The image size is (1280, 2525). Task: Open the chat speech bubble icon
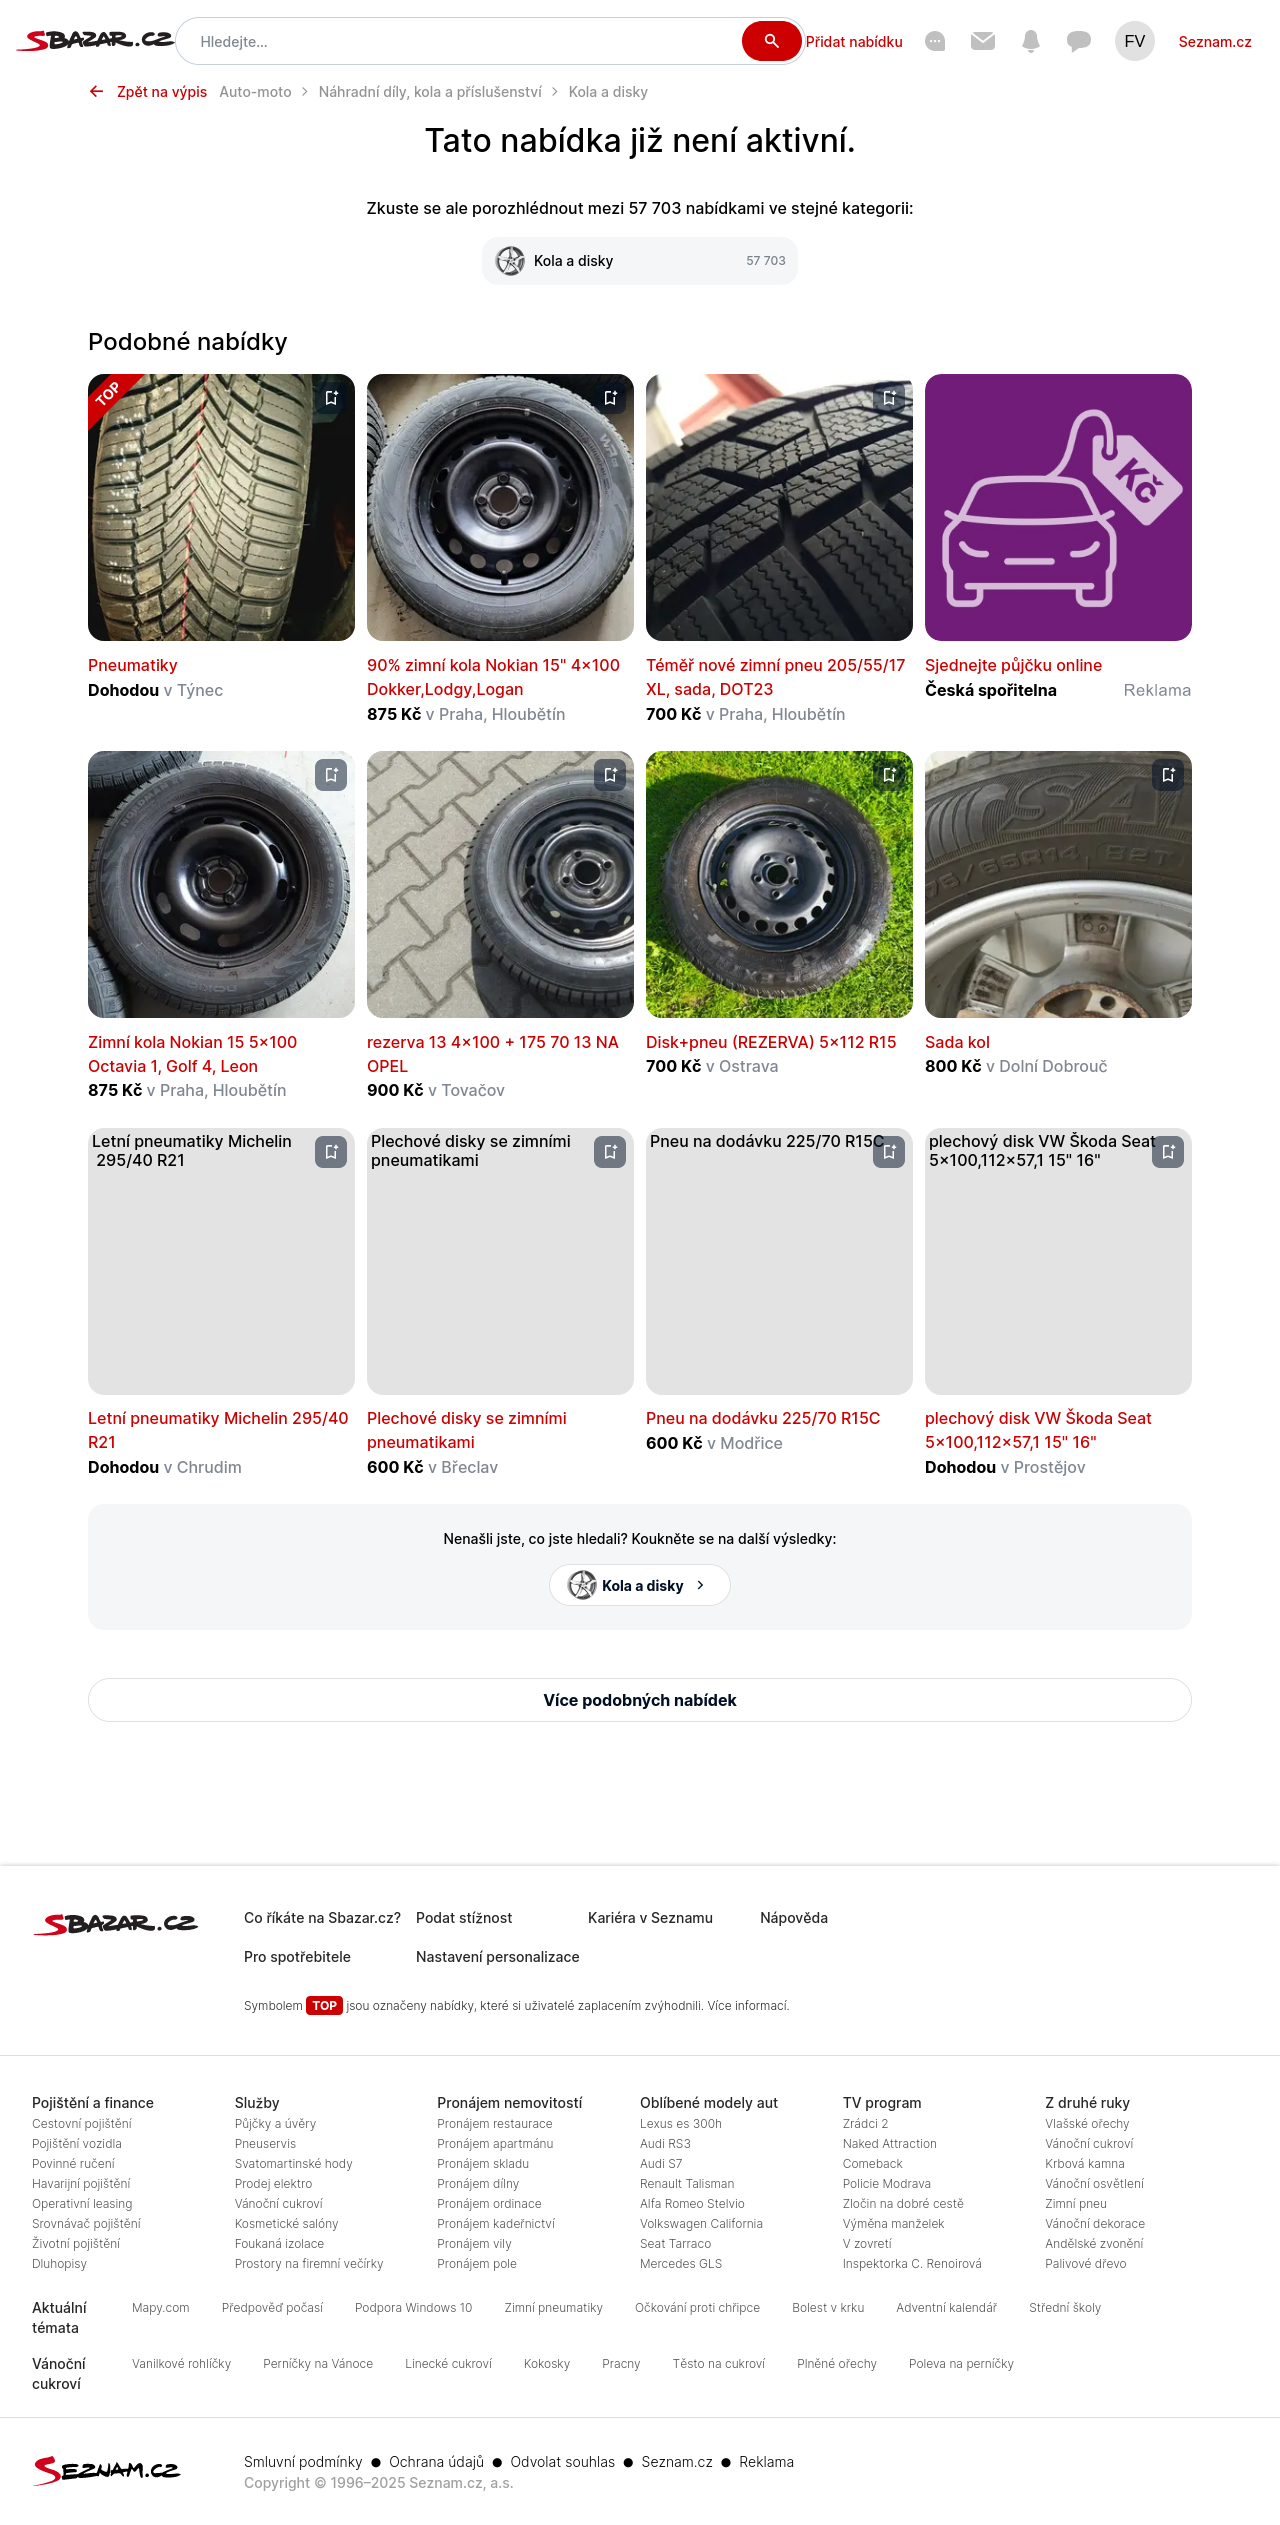[x=1079, y=41]
